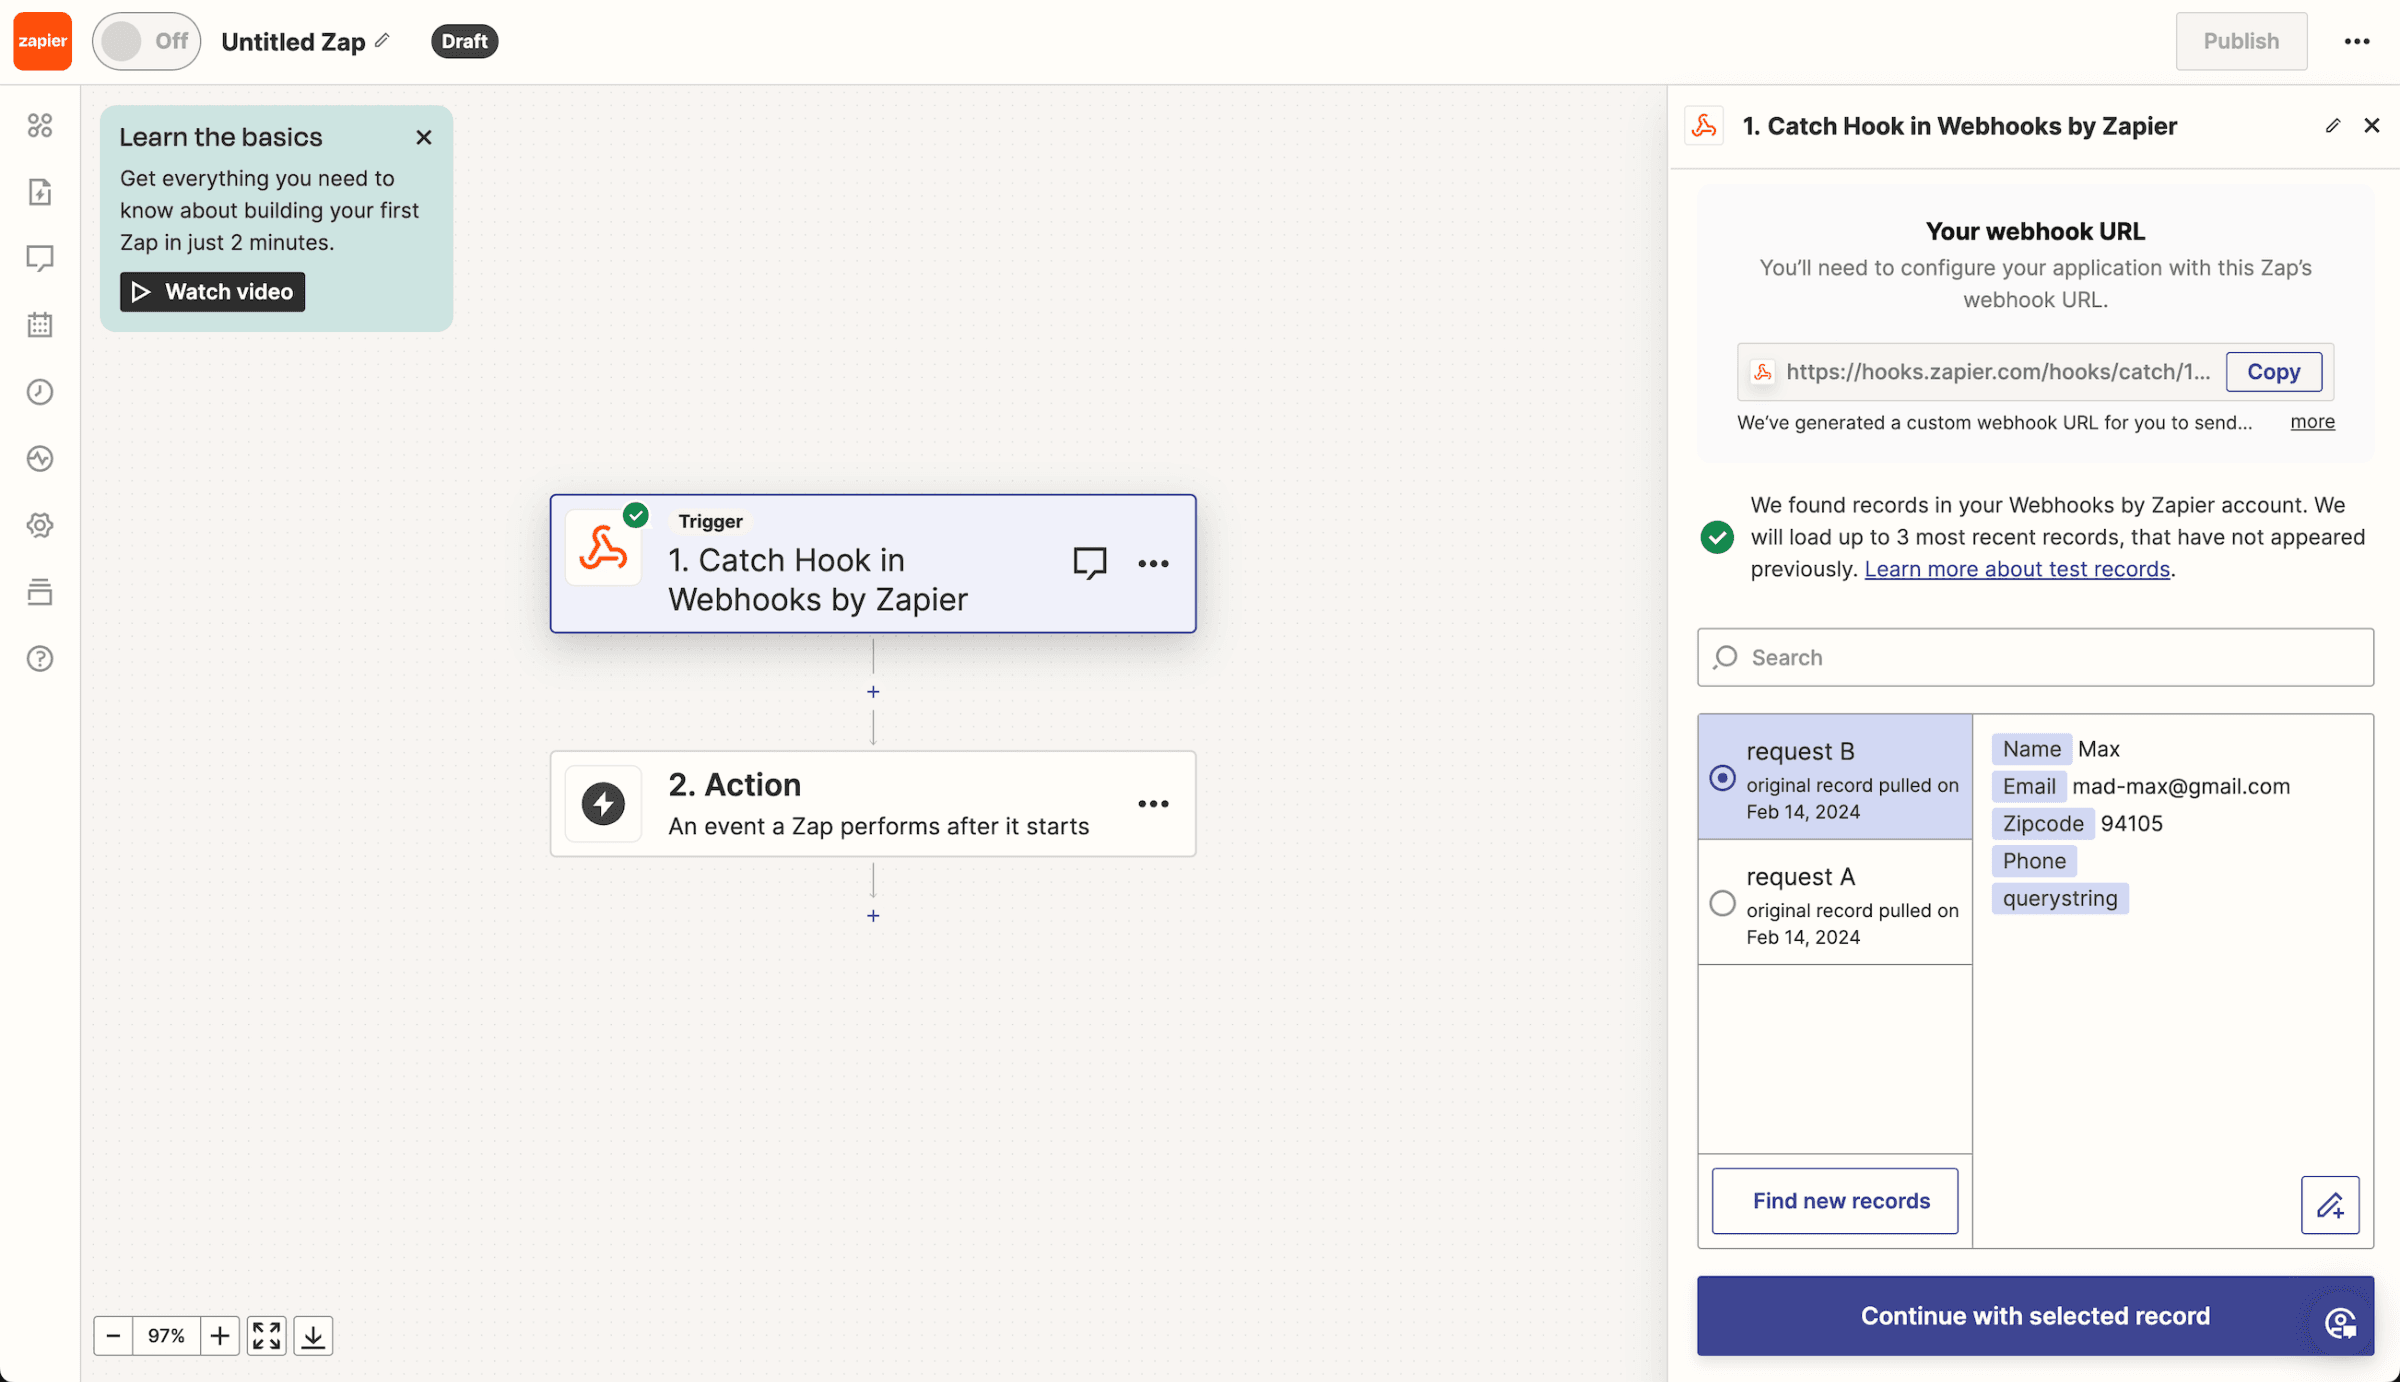Viewport: 2400px width, 1382px height.
Task: Click the Webhooks icon on trigger step
Action: 603,547
